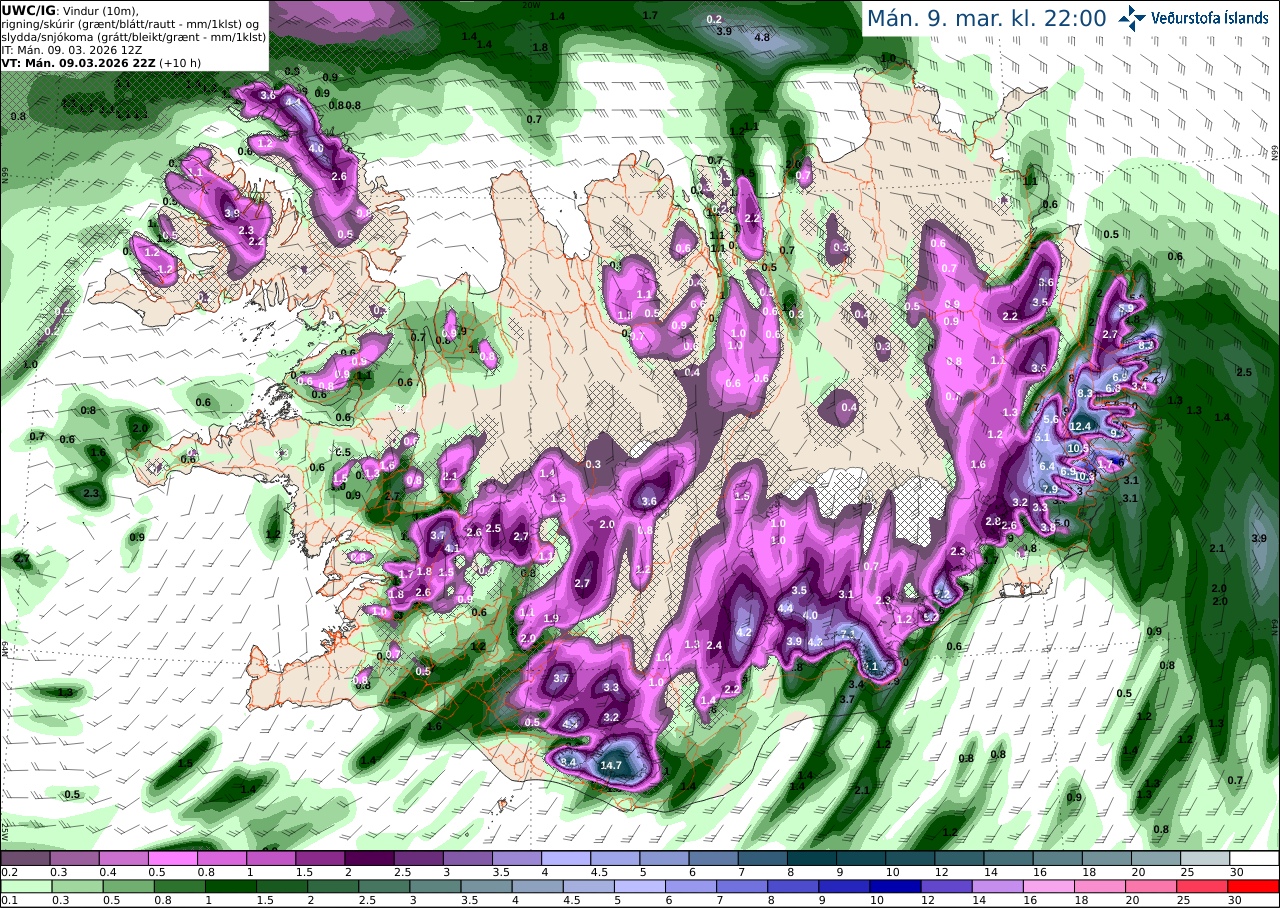
Task: Select the 'Mán. 9. mar. kl. 22:00' timestamp header
Action: point(986,18)
